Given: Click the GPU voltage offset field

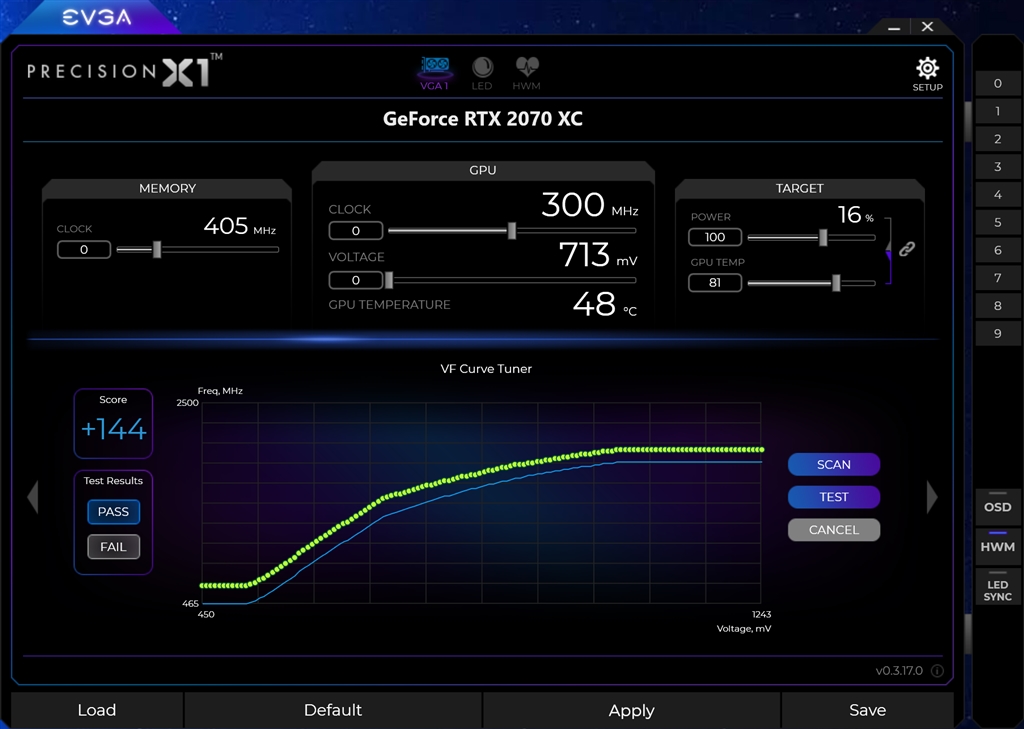Looking at the screenshot, I should click(356, 280).
